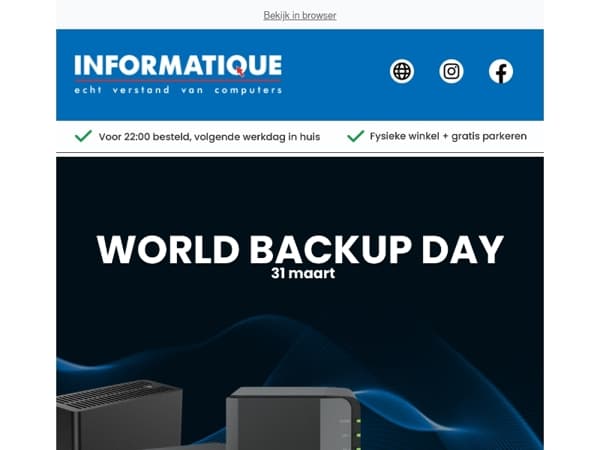Select the 'Fysieke winkel + gratis parkeren' text
The image size is (600, 450).
click(x=448, y=136)
